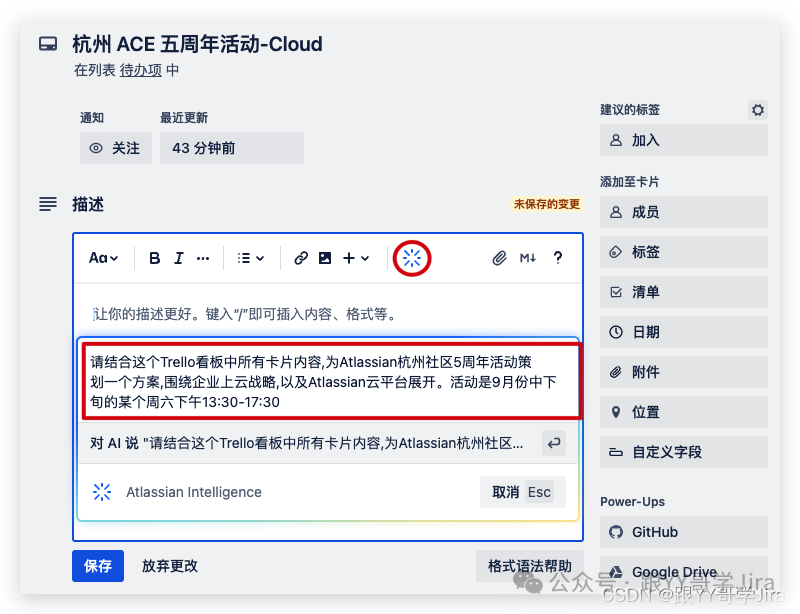
Task: Insert an image into the description
Action: (325, 258)
